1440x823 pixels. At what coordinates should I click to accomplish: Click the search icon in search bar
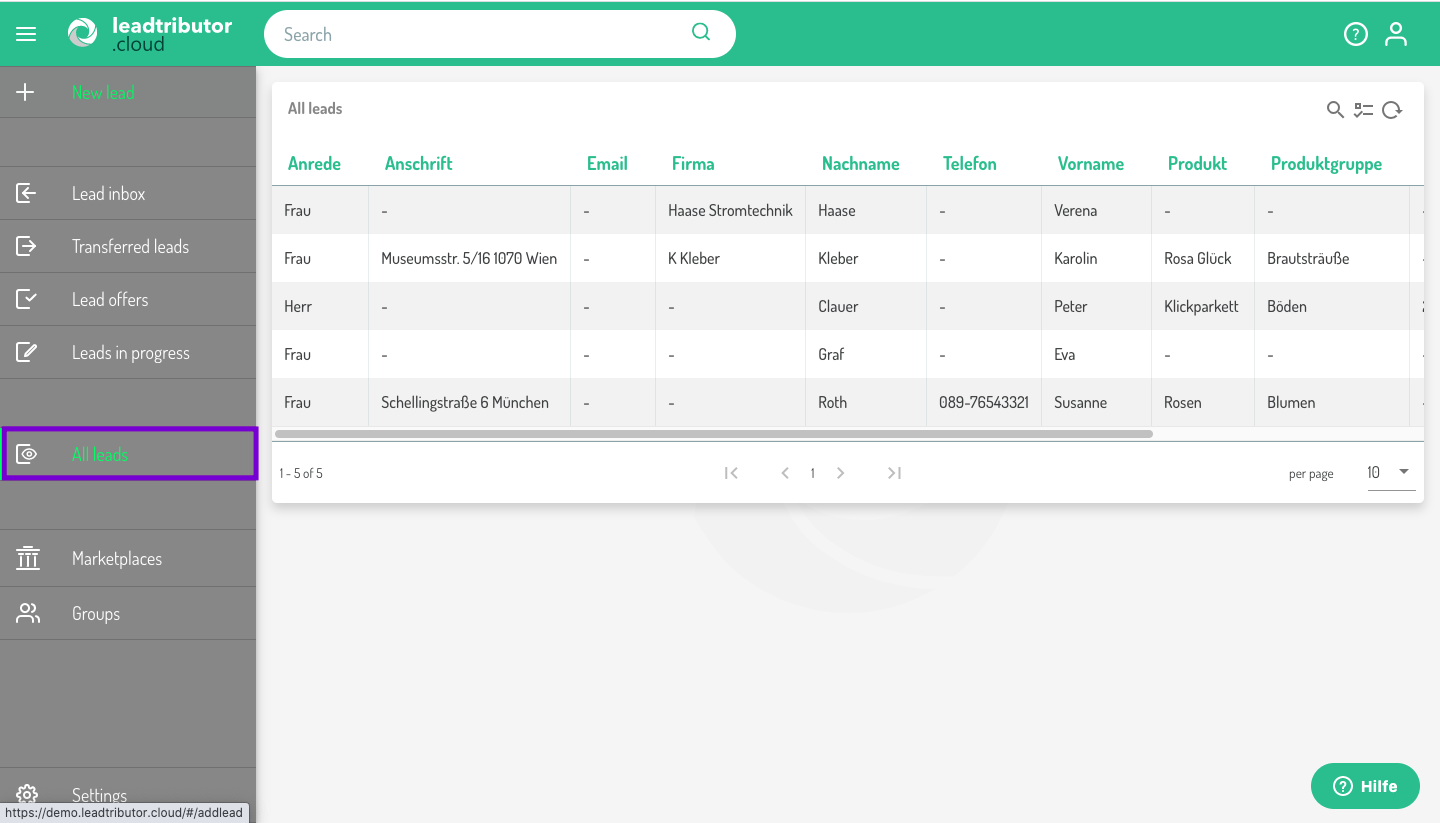pos(701,32)
